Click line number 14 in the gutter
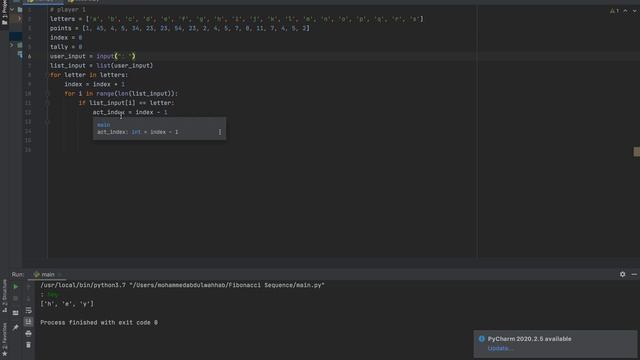640x360 pixels. point(28,131)
